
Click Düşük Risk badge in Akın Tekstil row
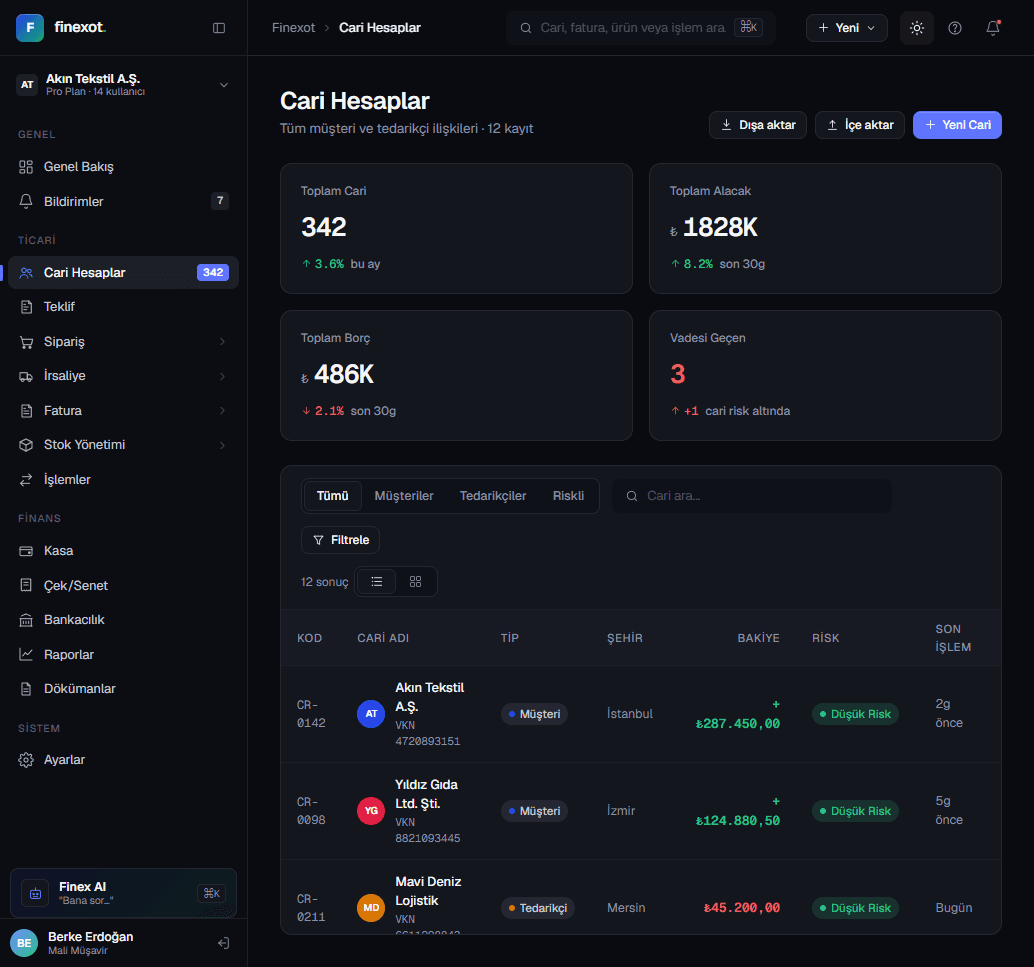855,714
